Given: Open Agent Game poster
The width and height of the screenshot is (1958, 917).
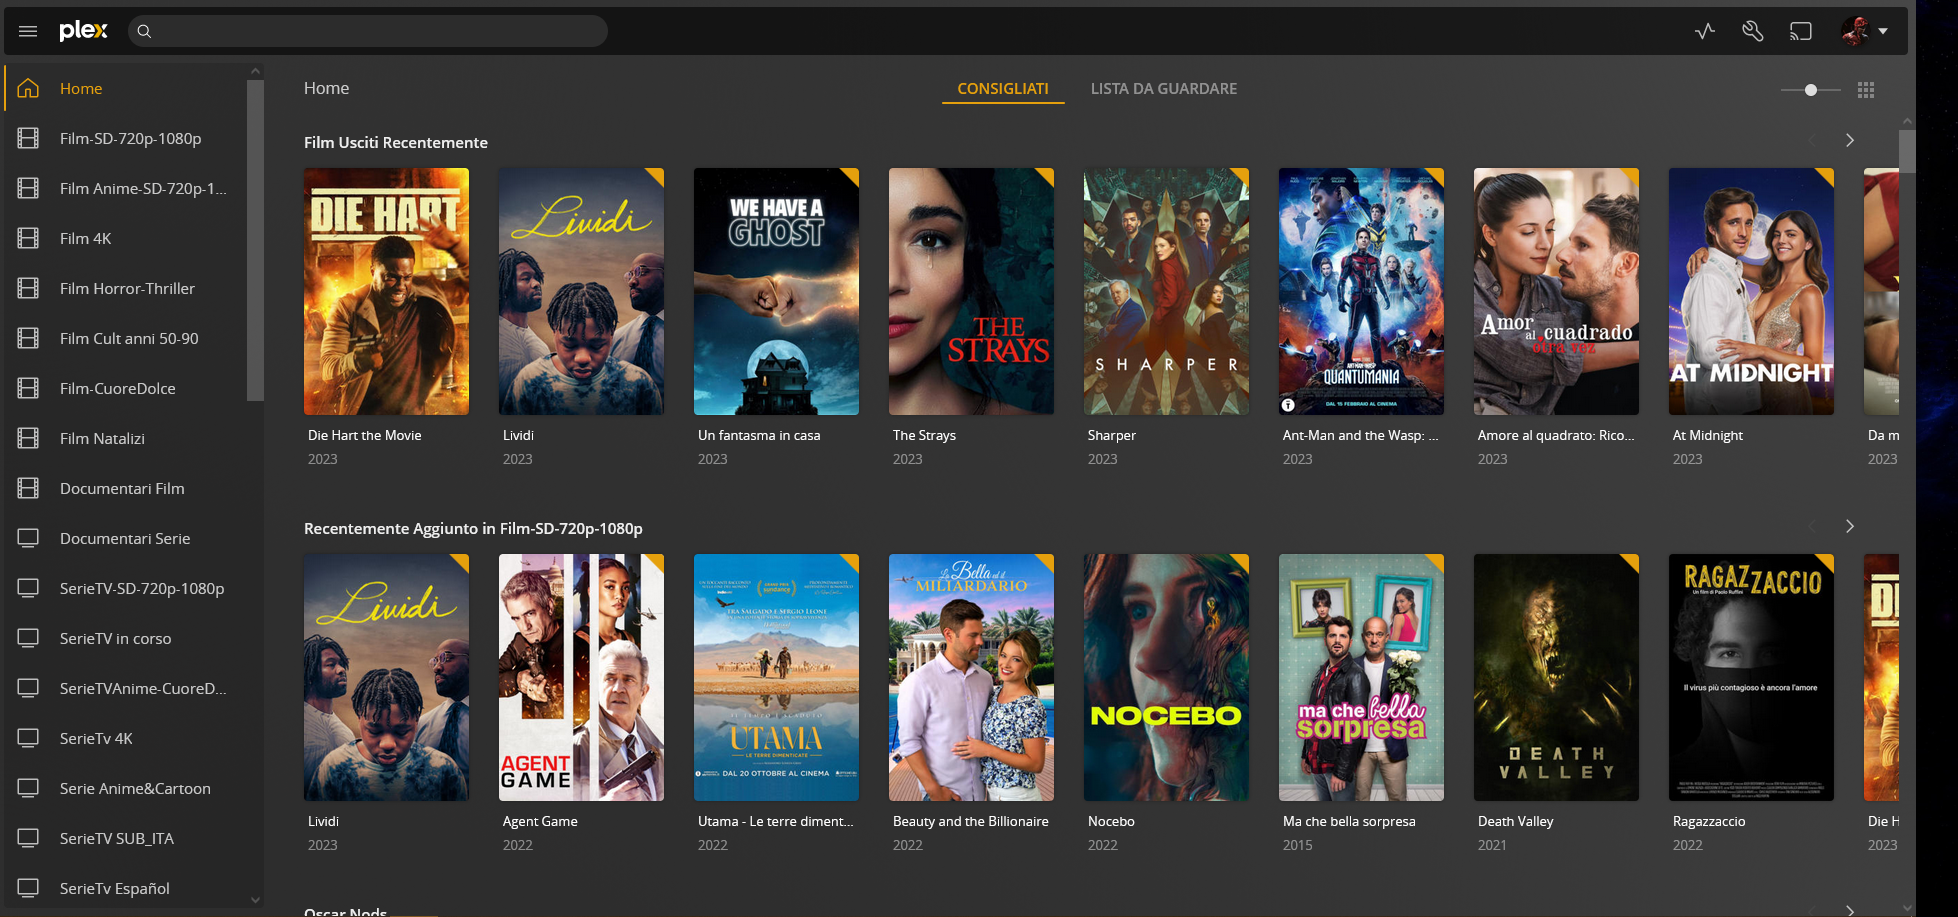Looking at the screenshot, I should 581,677.
